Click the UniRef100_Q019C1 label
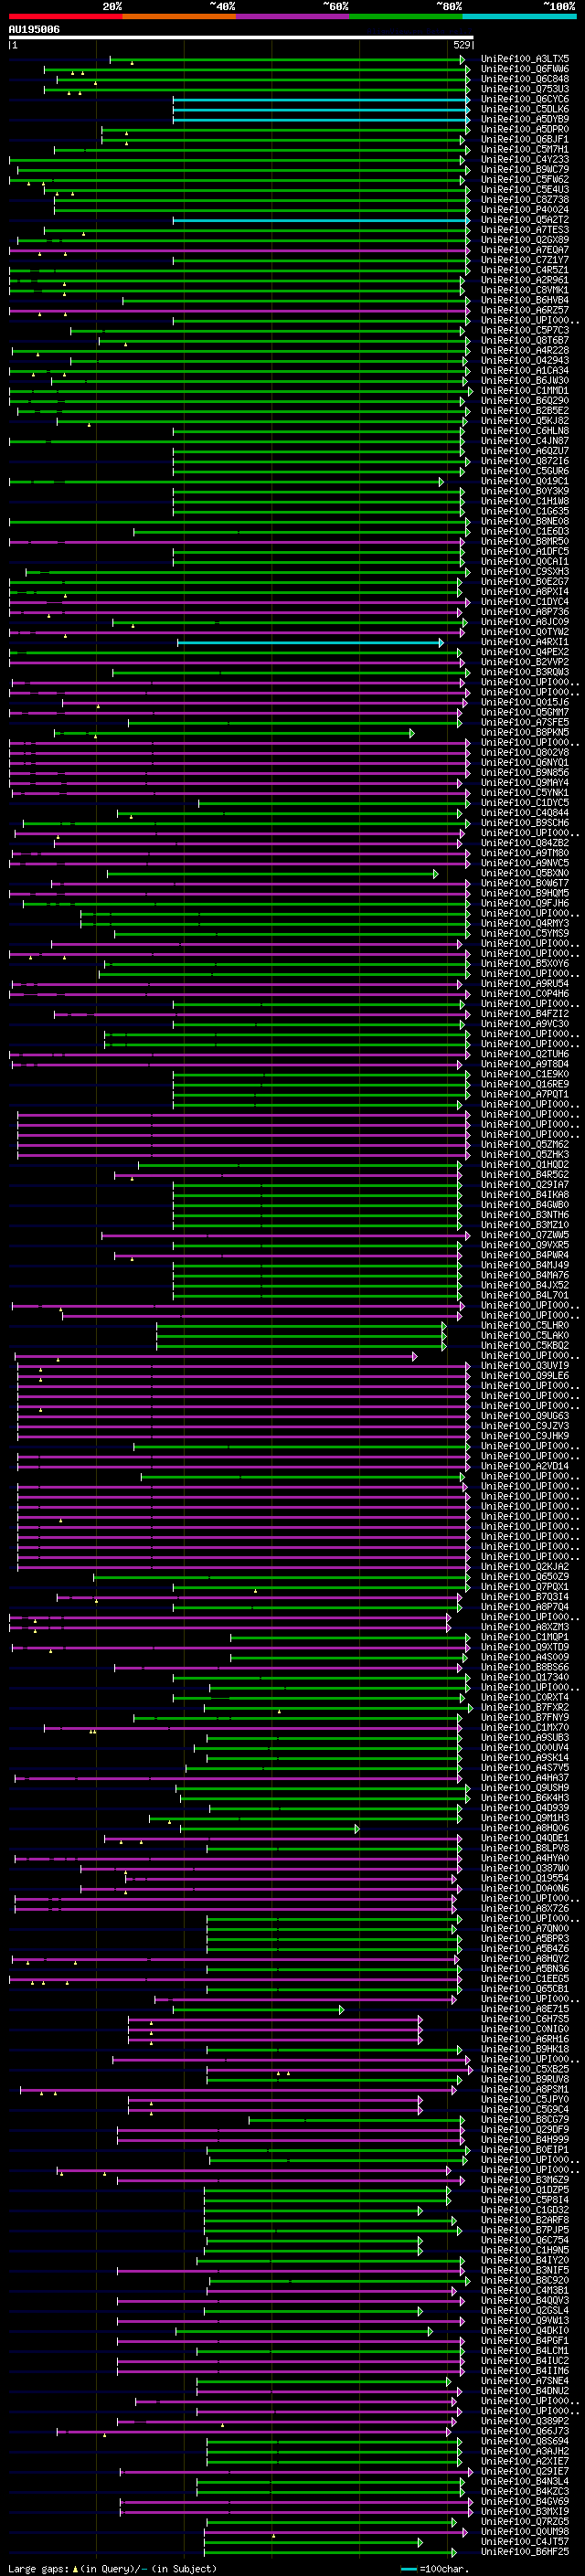Screen dimensions: 585x2576 coord(525,482)
